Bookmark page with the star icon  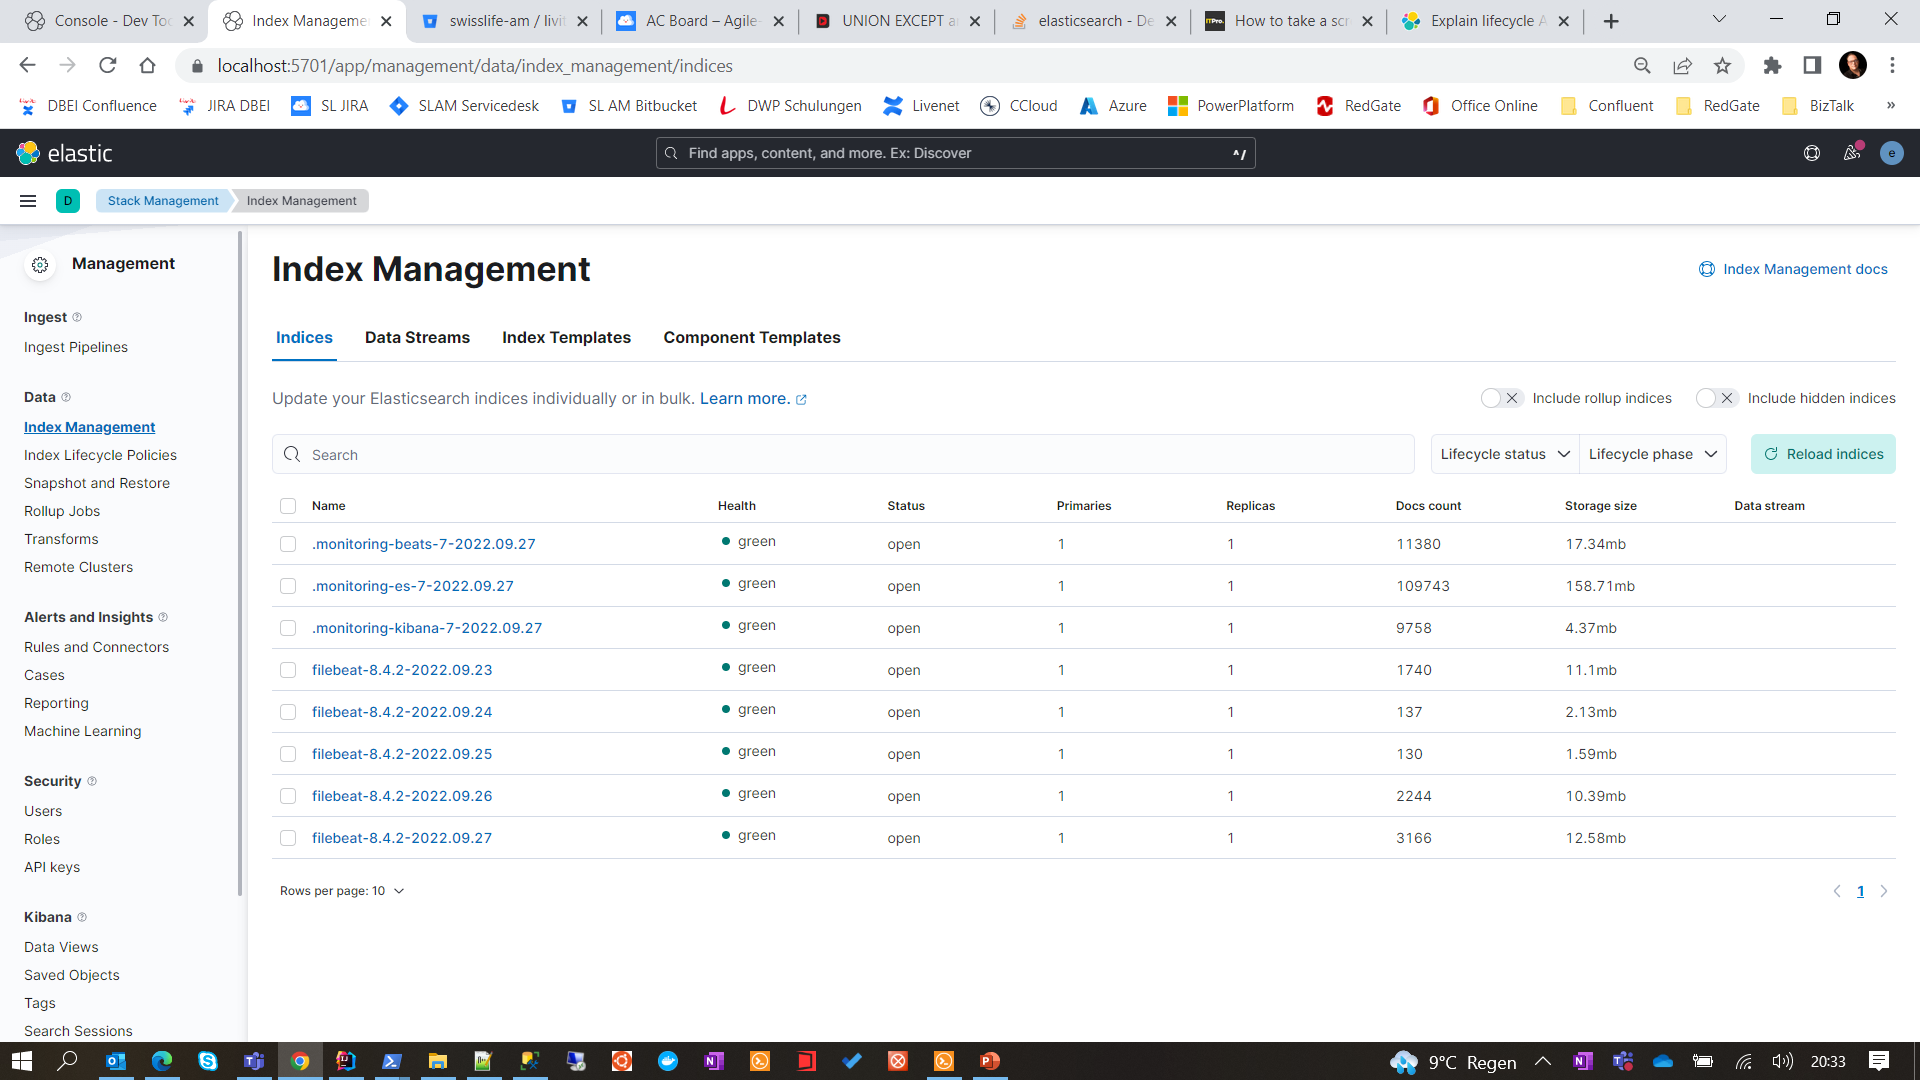click(1722, 66)
